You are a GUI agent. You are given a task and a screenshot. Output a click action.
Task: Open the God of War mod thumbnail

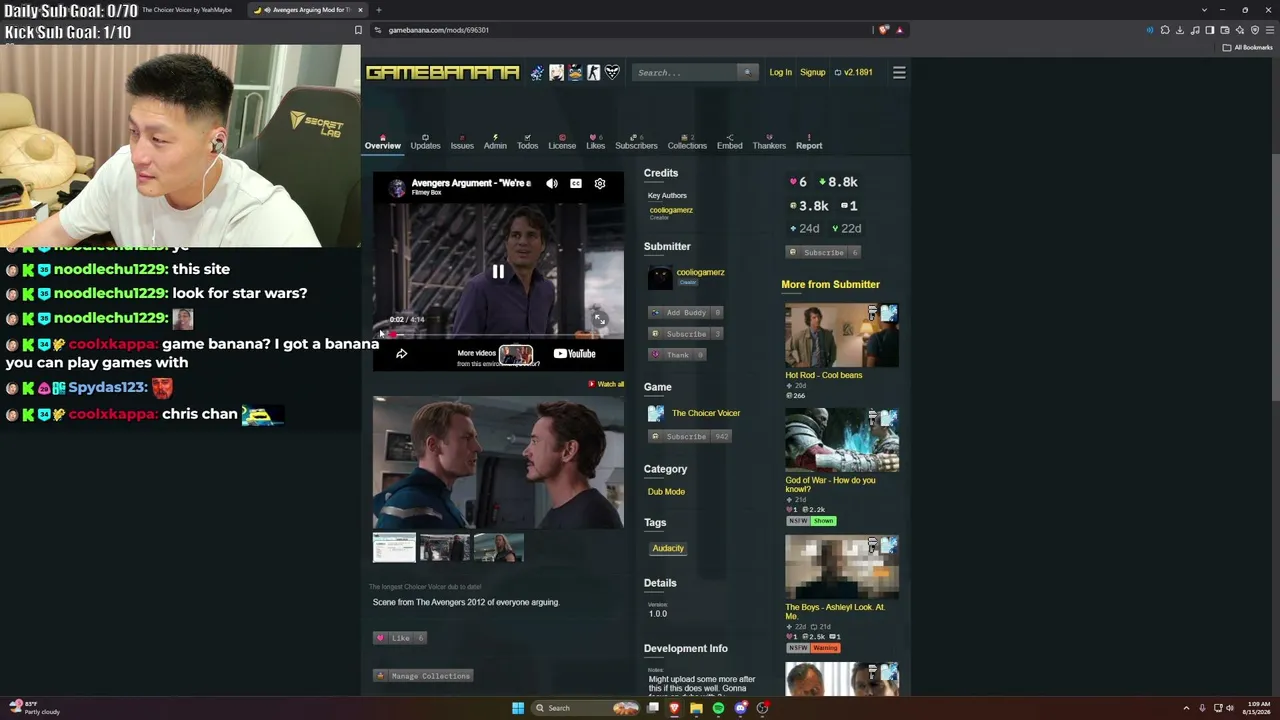tap(842, 440)
